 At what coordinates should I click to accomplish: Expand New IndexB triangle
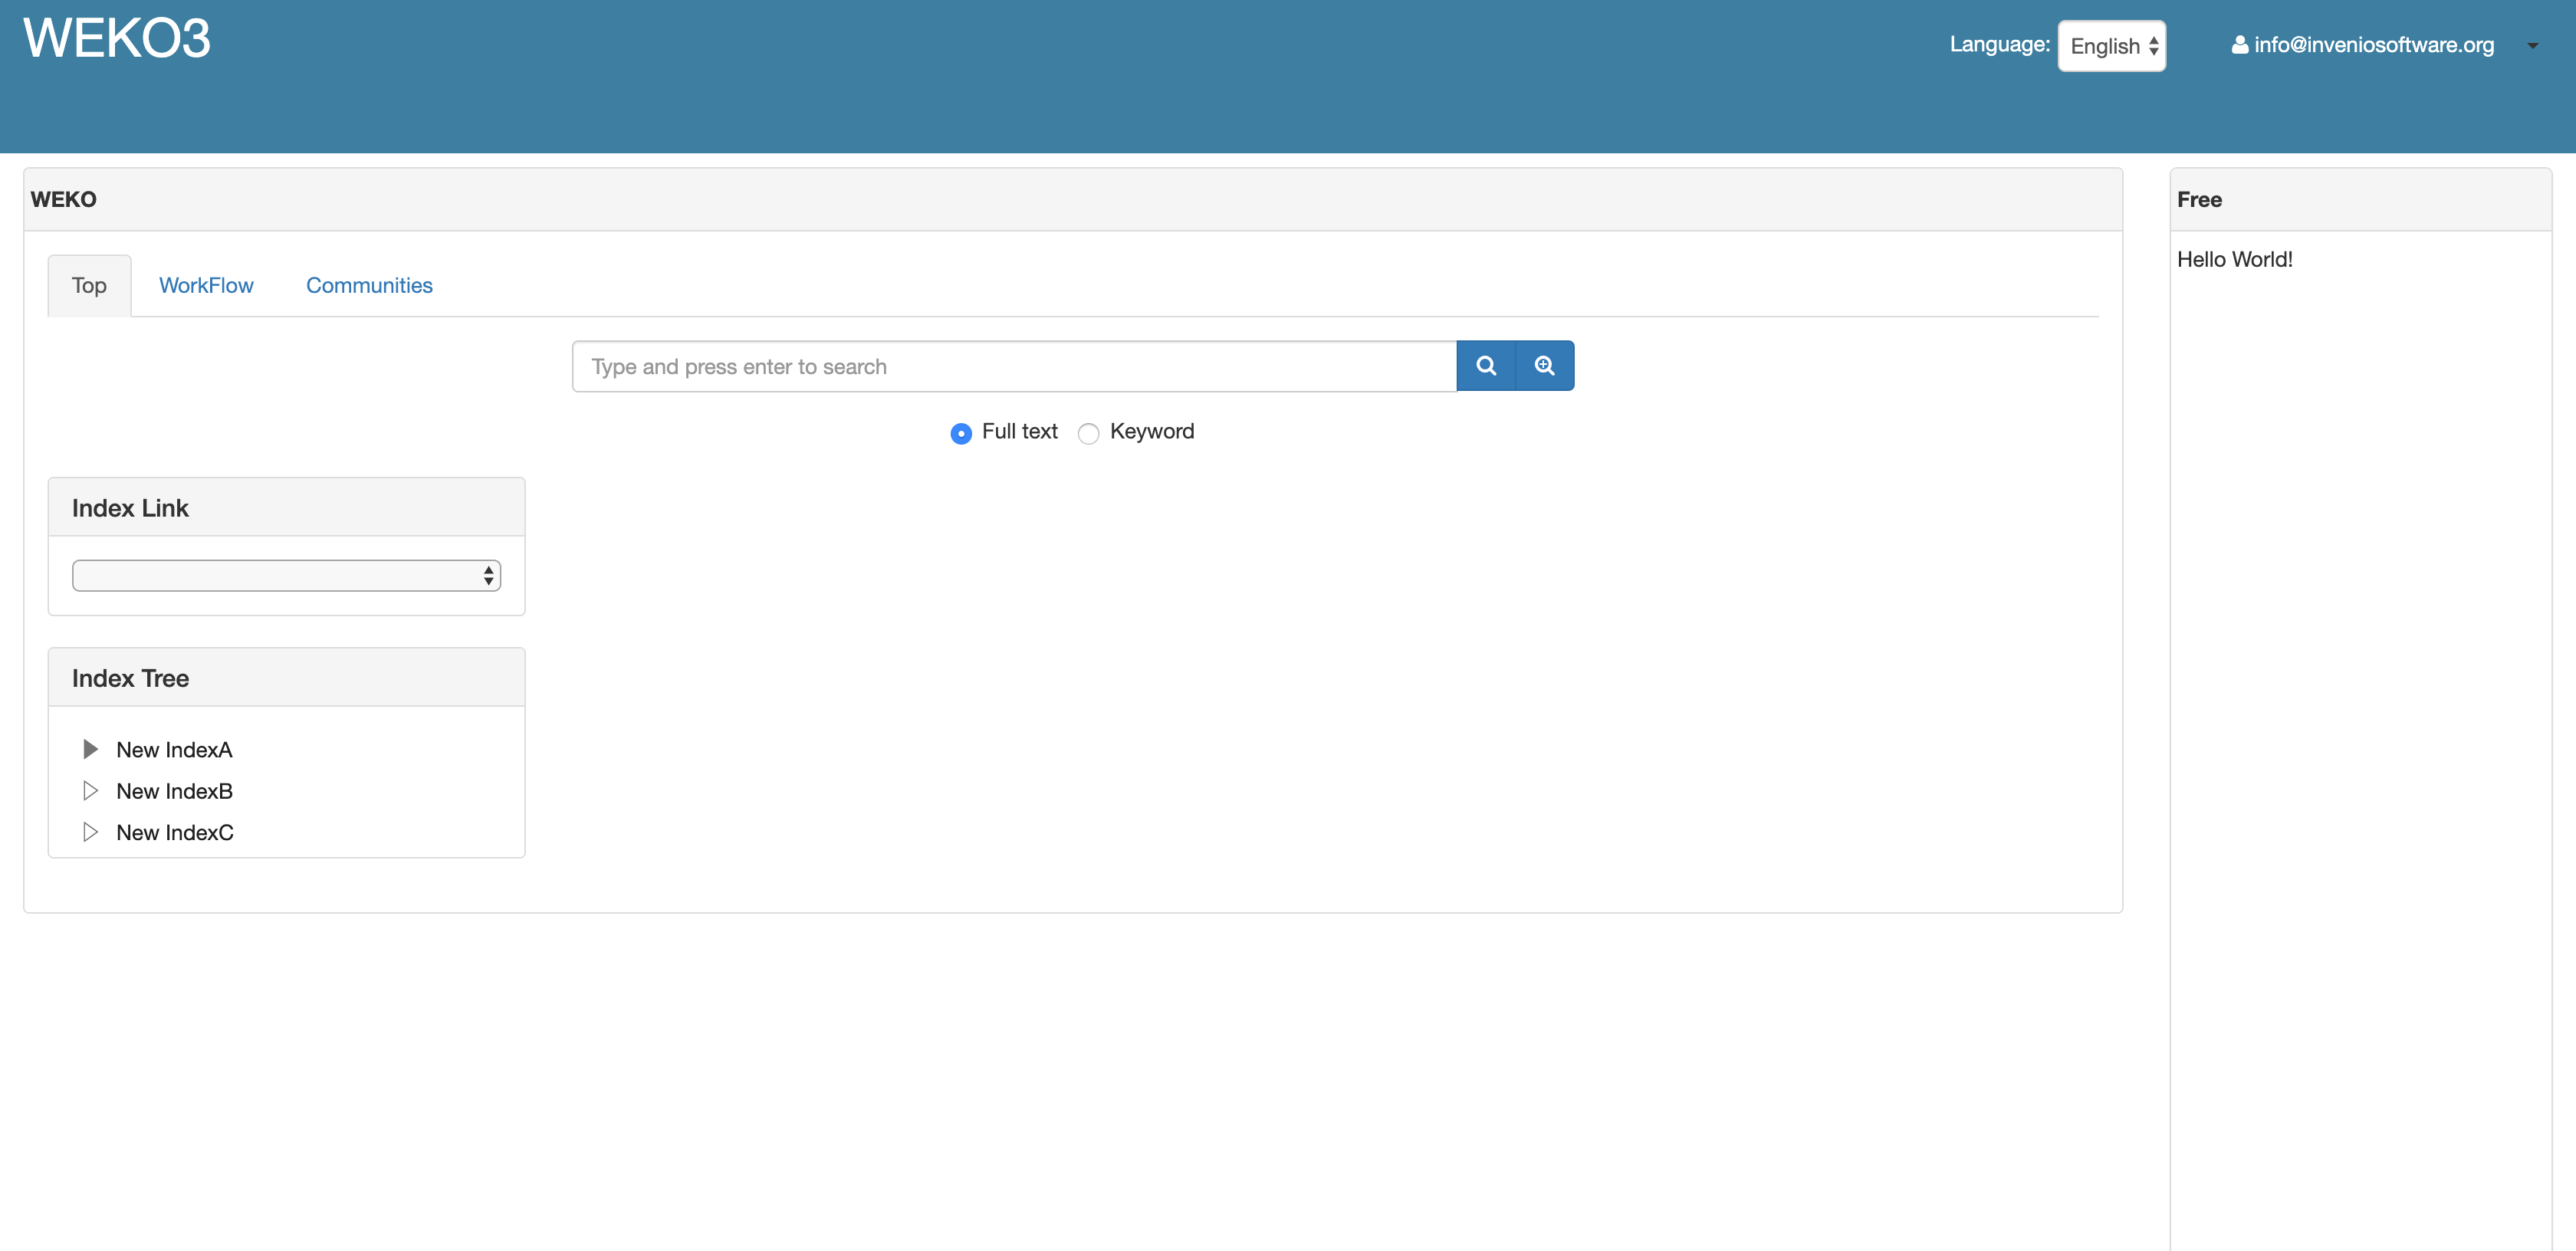(x=90, y=791)
